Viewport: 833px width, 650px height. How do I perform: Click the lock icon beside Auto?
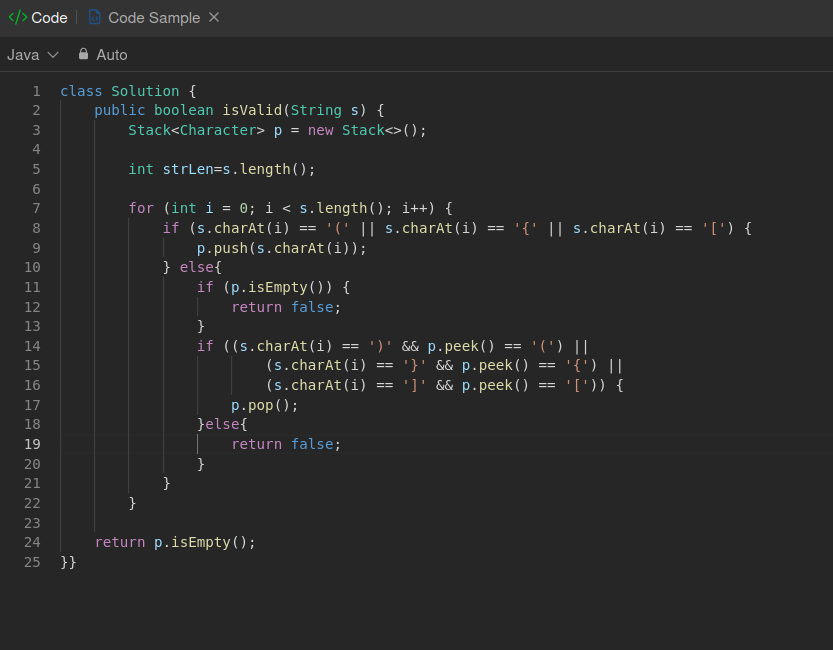[x=83, y=54]
